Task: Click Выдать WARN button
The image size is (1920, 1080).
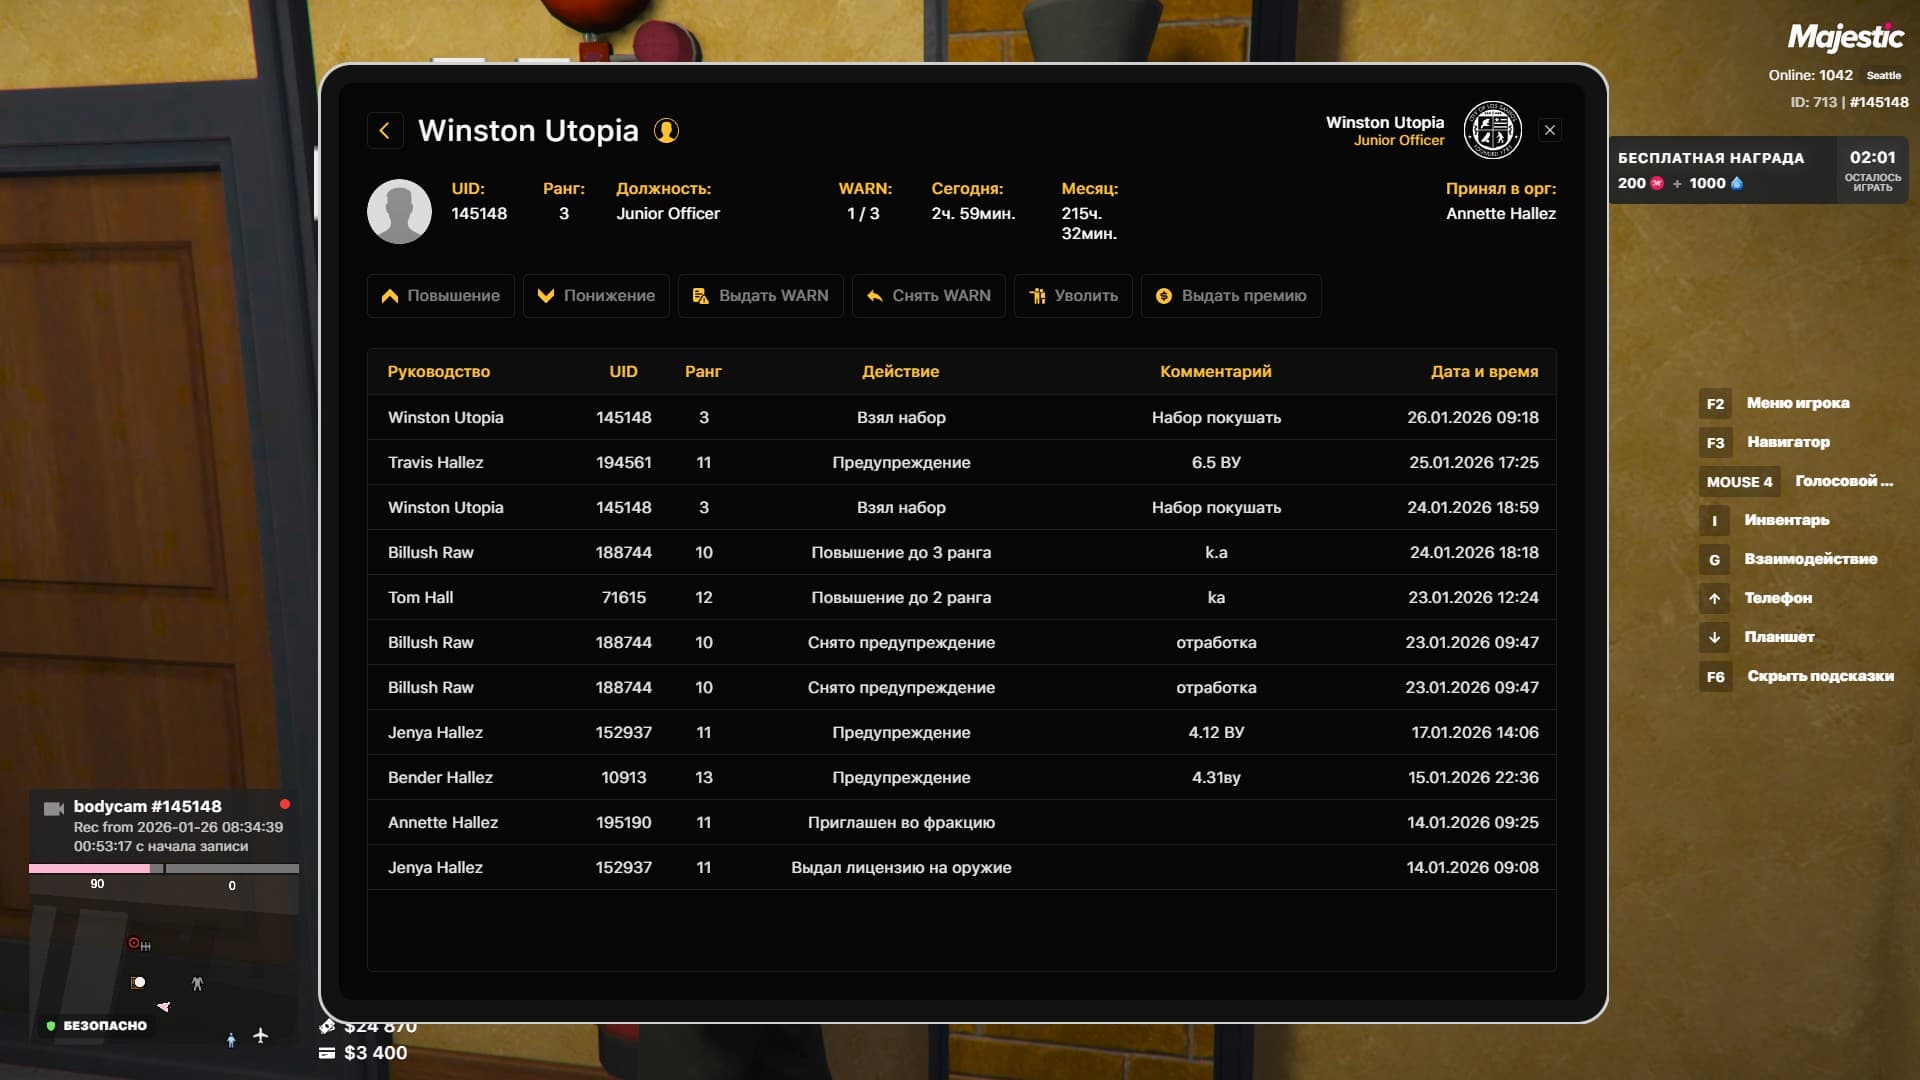Action: [760, 296]
